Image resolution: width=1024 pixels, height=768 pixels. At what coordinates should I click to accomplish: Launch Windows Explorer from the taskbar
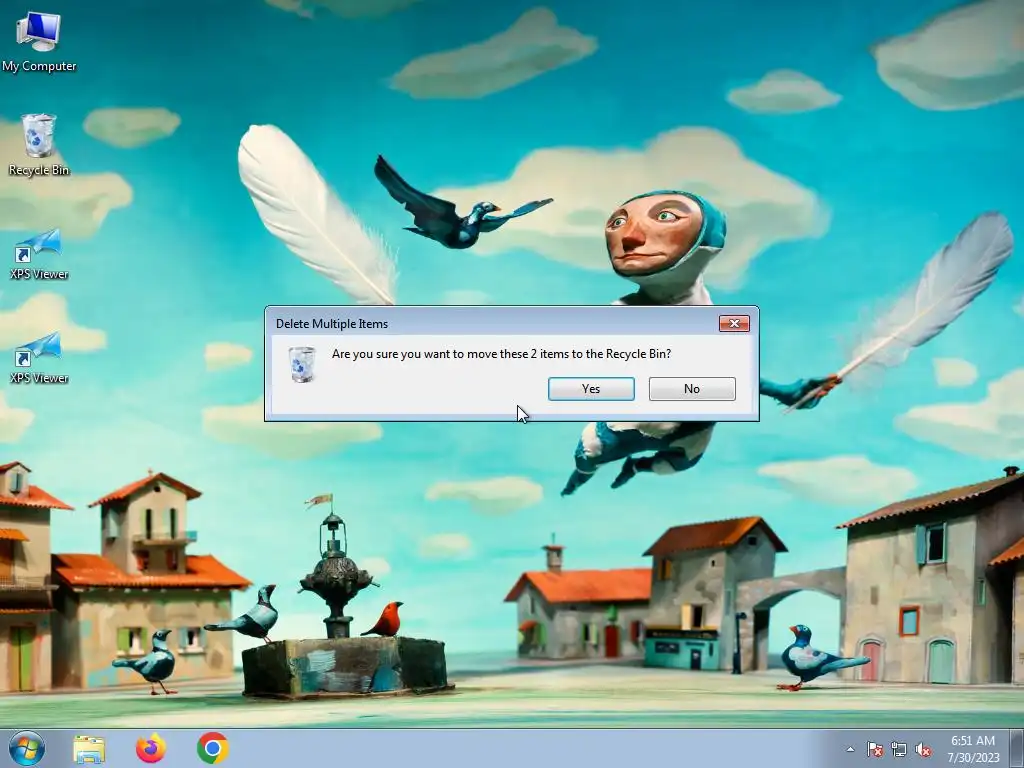(89, 748)
